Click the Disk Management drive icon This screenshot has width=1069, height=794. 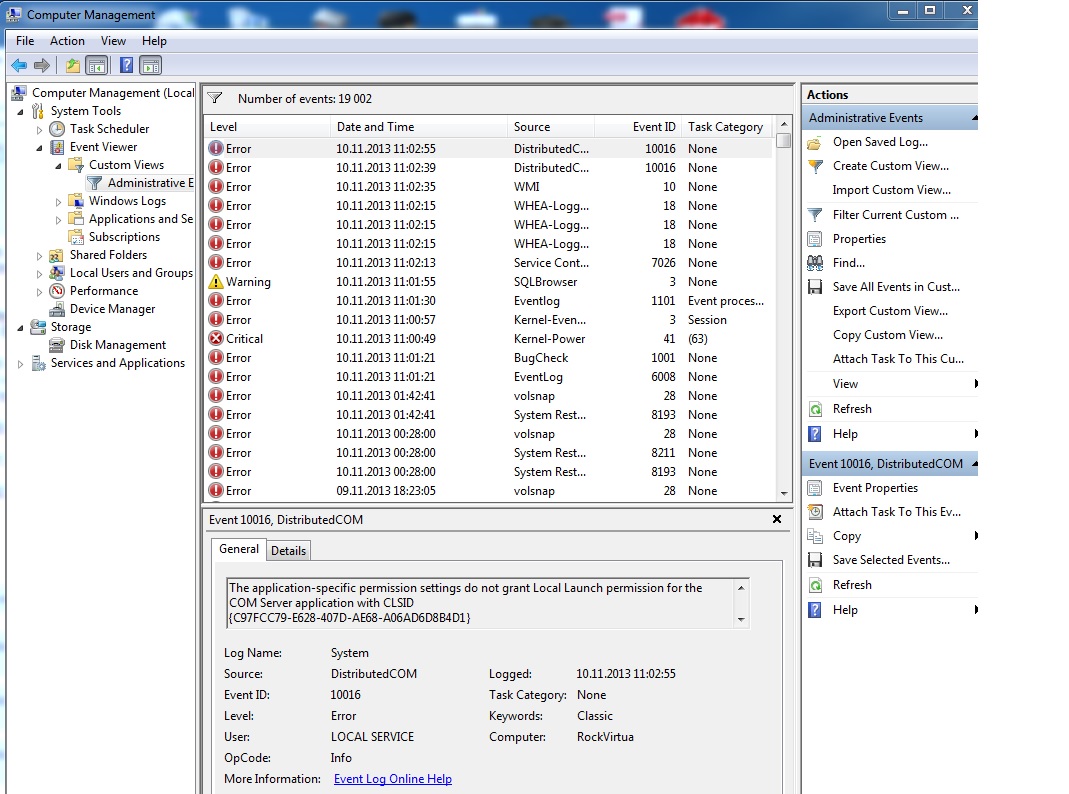pyautogui.click(x=57, y=345)
